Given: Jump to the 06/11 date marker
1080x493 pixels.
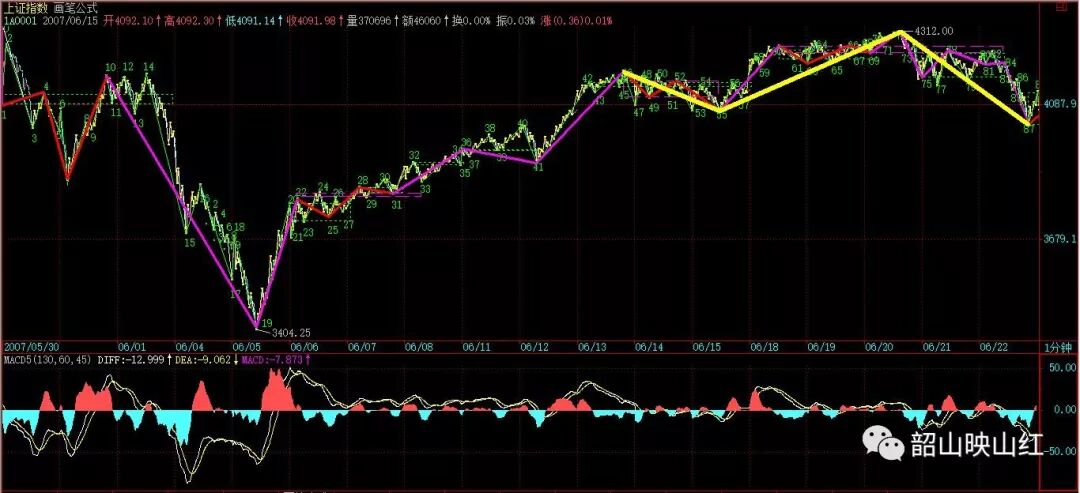Looking at the screenshot, I should tap(477, 345).
